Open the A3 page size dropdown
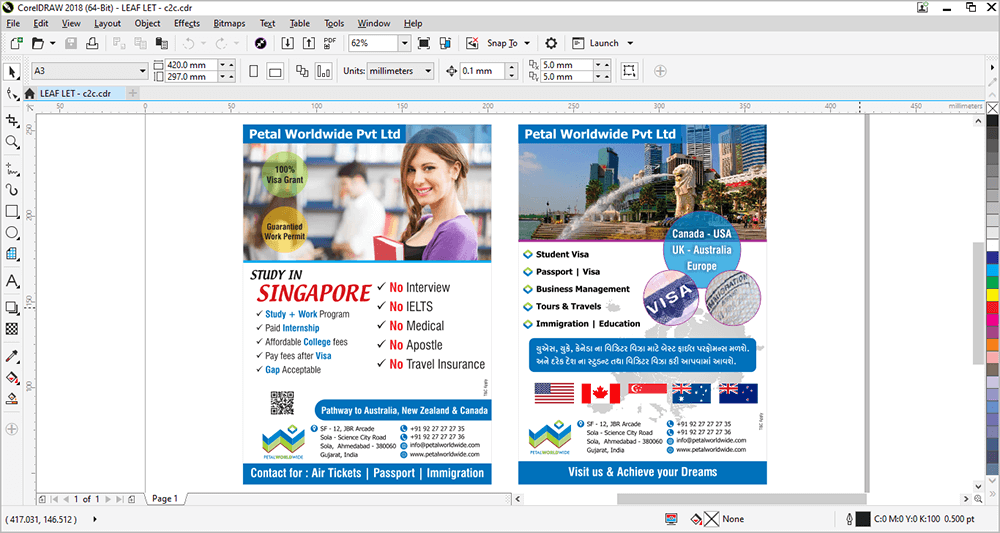Viewport: 1000px width, 533px height. [x=143, y=71]
